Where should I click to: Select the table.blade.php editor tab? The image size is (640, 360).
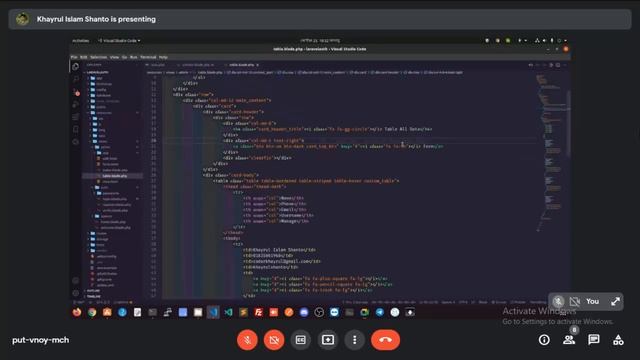[x=241, y=65]
